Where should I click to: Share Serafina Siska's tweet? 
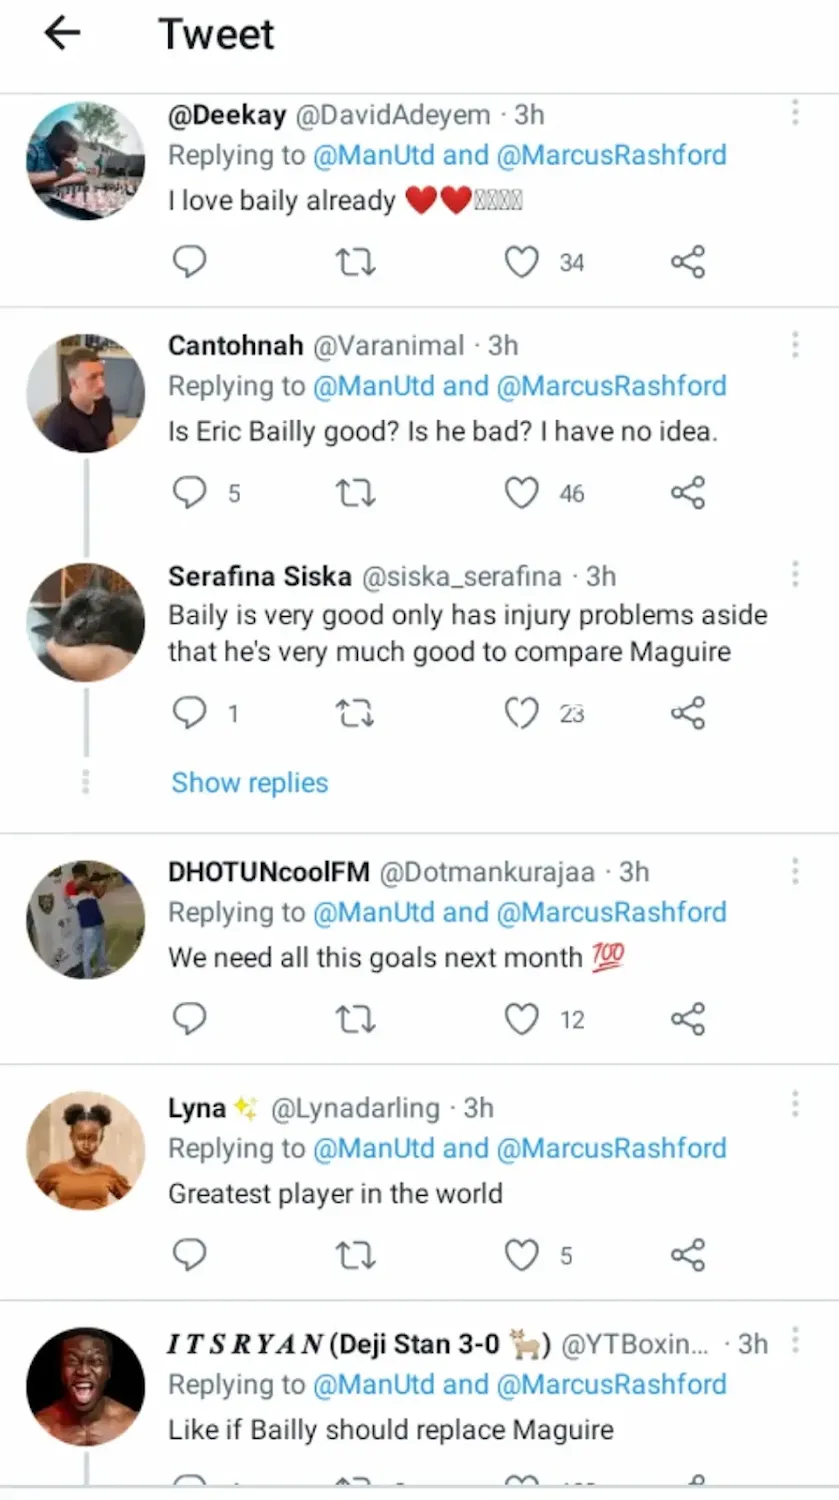(x=688, y=713)
